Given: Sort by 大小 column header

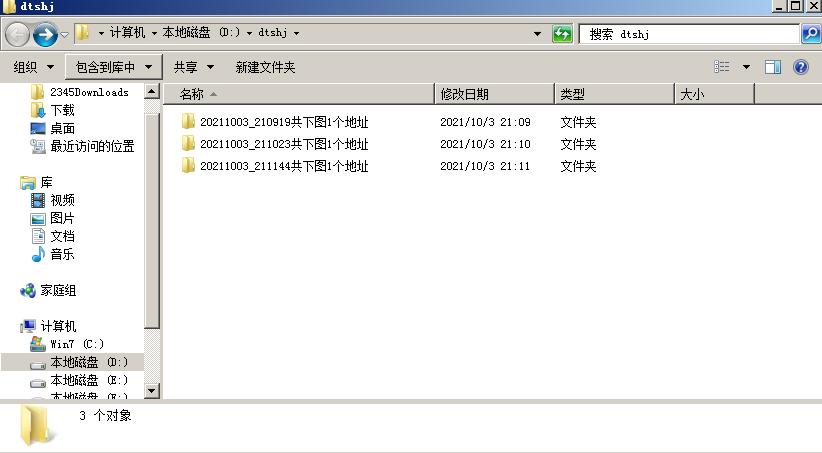Looking at the screenshot, I should tap(714, 94).
